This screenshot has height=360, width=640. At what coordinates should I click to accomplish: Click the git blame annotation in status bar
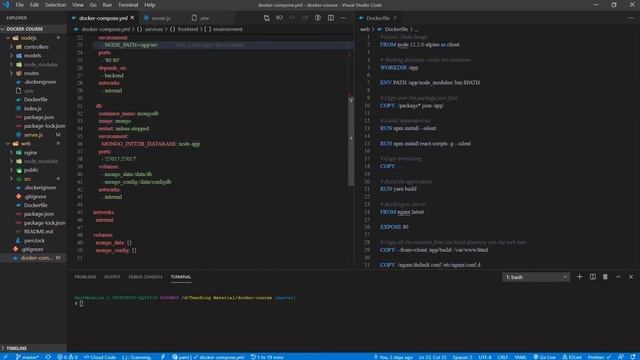(393, 357)
